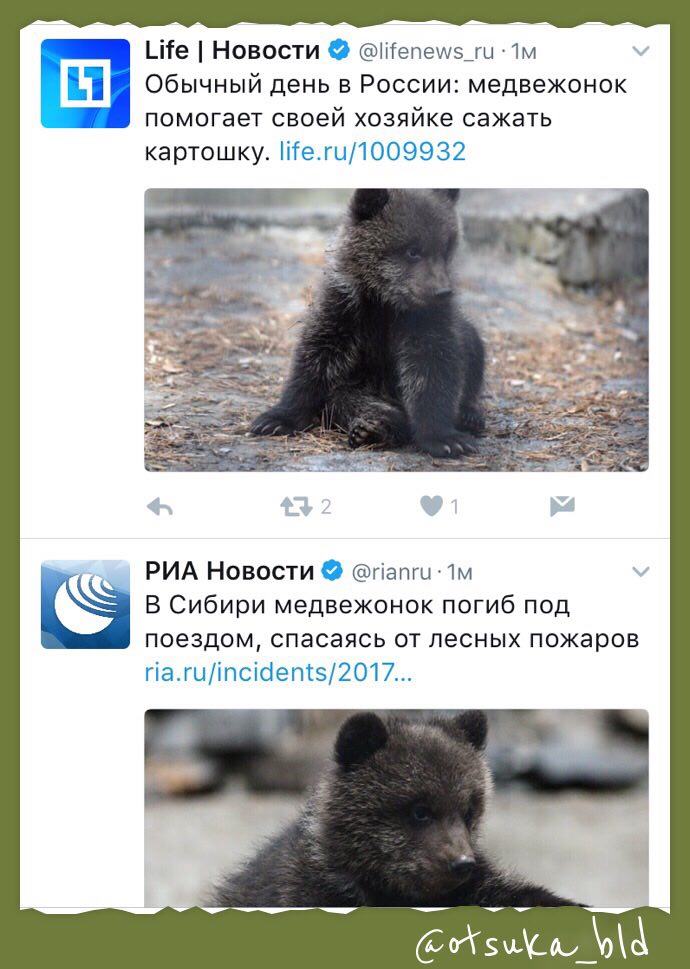
Task: Expand options chevron on РИА Новости tweet
Action: click(641, 572)
